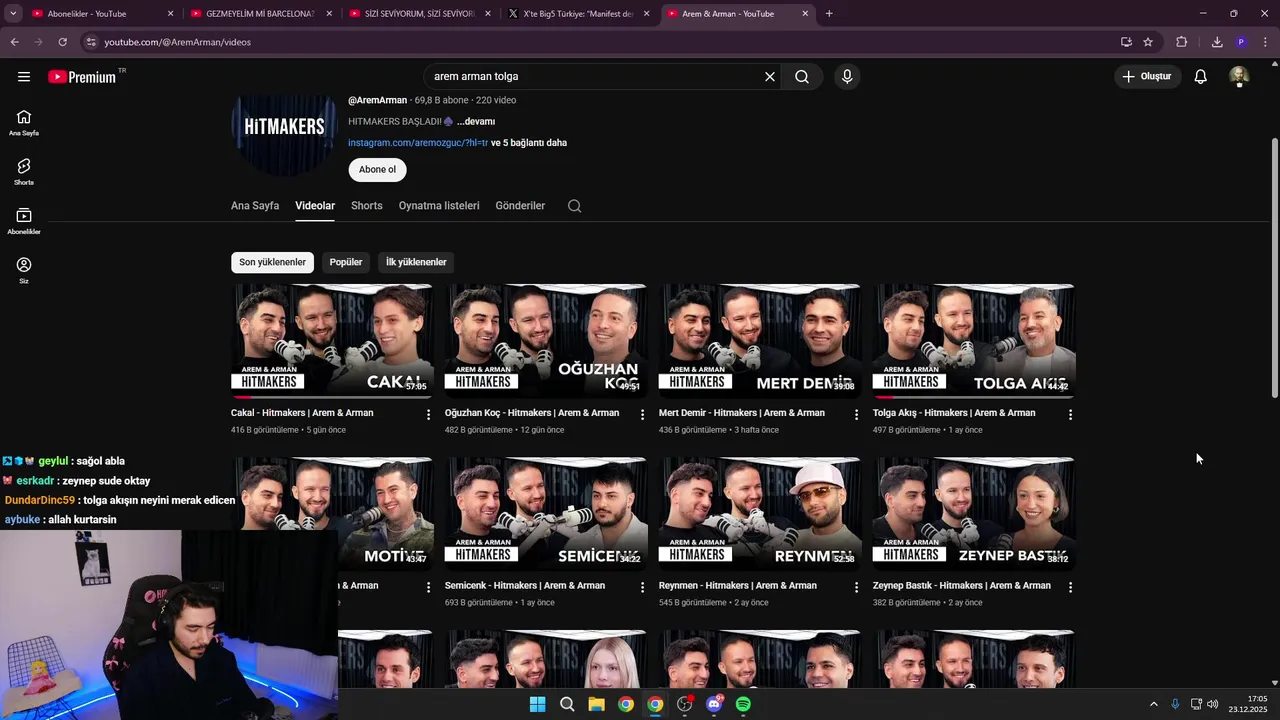The image size is (1280, 720).
Task: Open Chrome three-dot menu
Action: (1265, 42)
